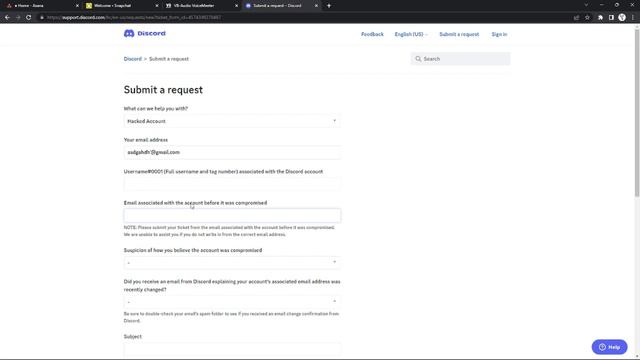Viewport: 640px width, 360px height.
Task: Expand the suspicion of compromise dropdown
Action: pyautogui.click(x=232, y=262)
